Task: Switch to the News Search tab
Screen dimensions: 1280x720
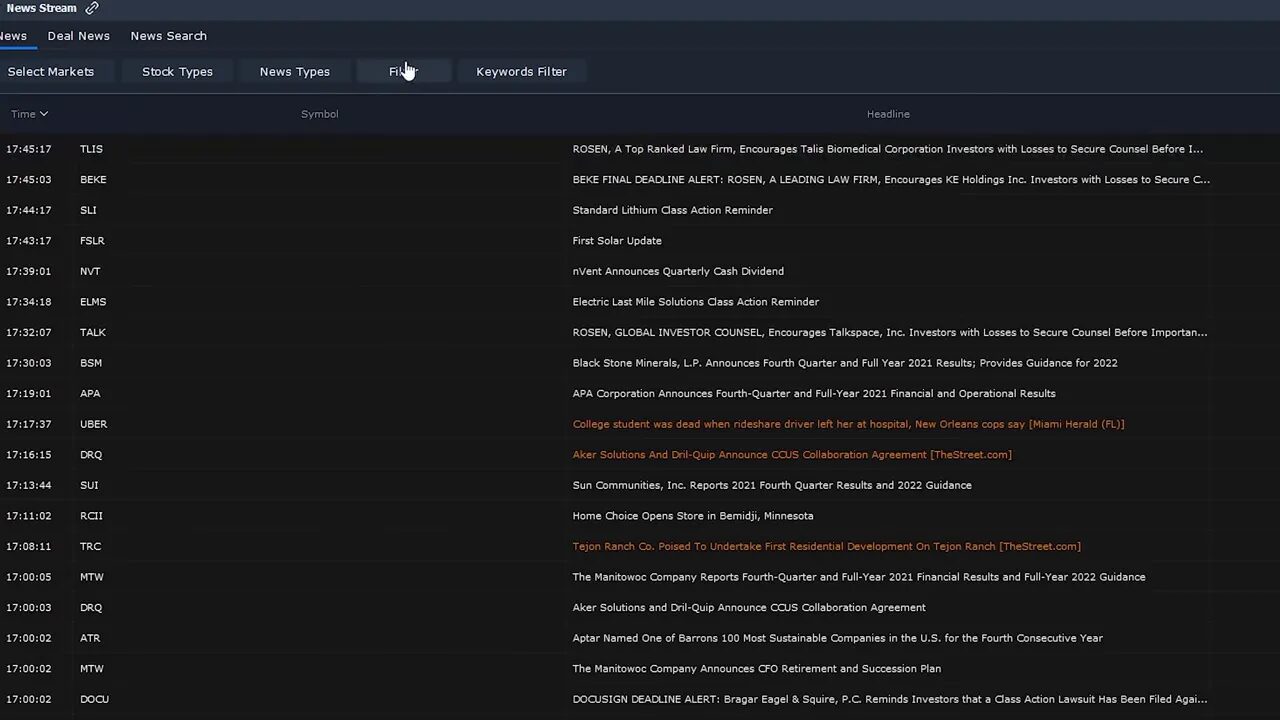Action: (168, 36)
